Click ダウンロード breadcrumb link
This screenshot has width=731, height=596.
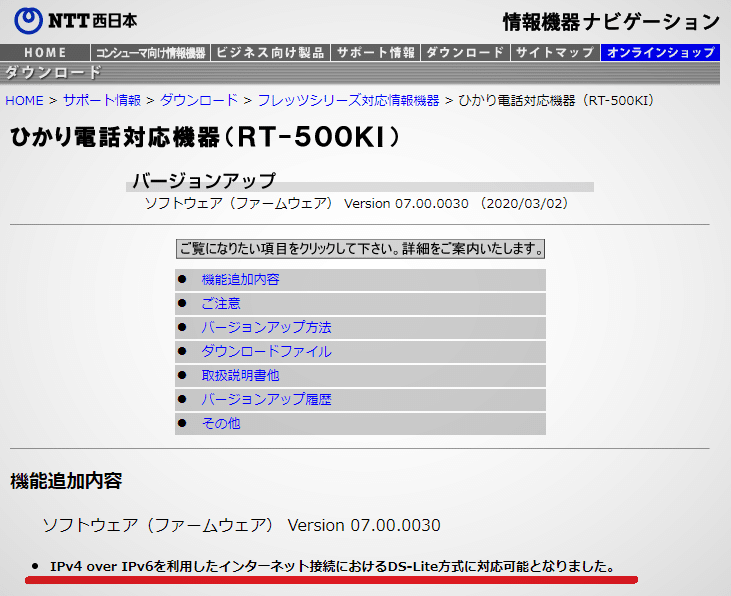[199, 100]
